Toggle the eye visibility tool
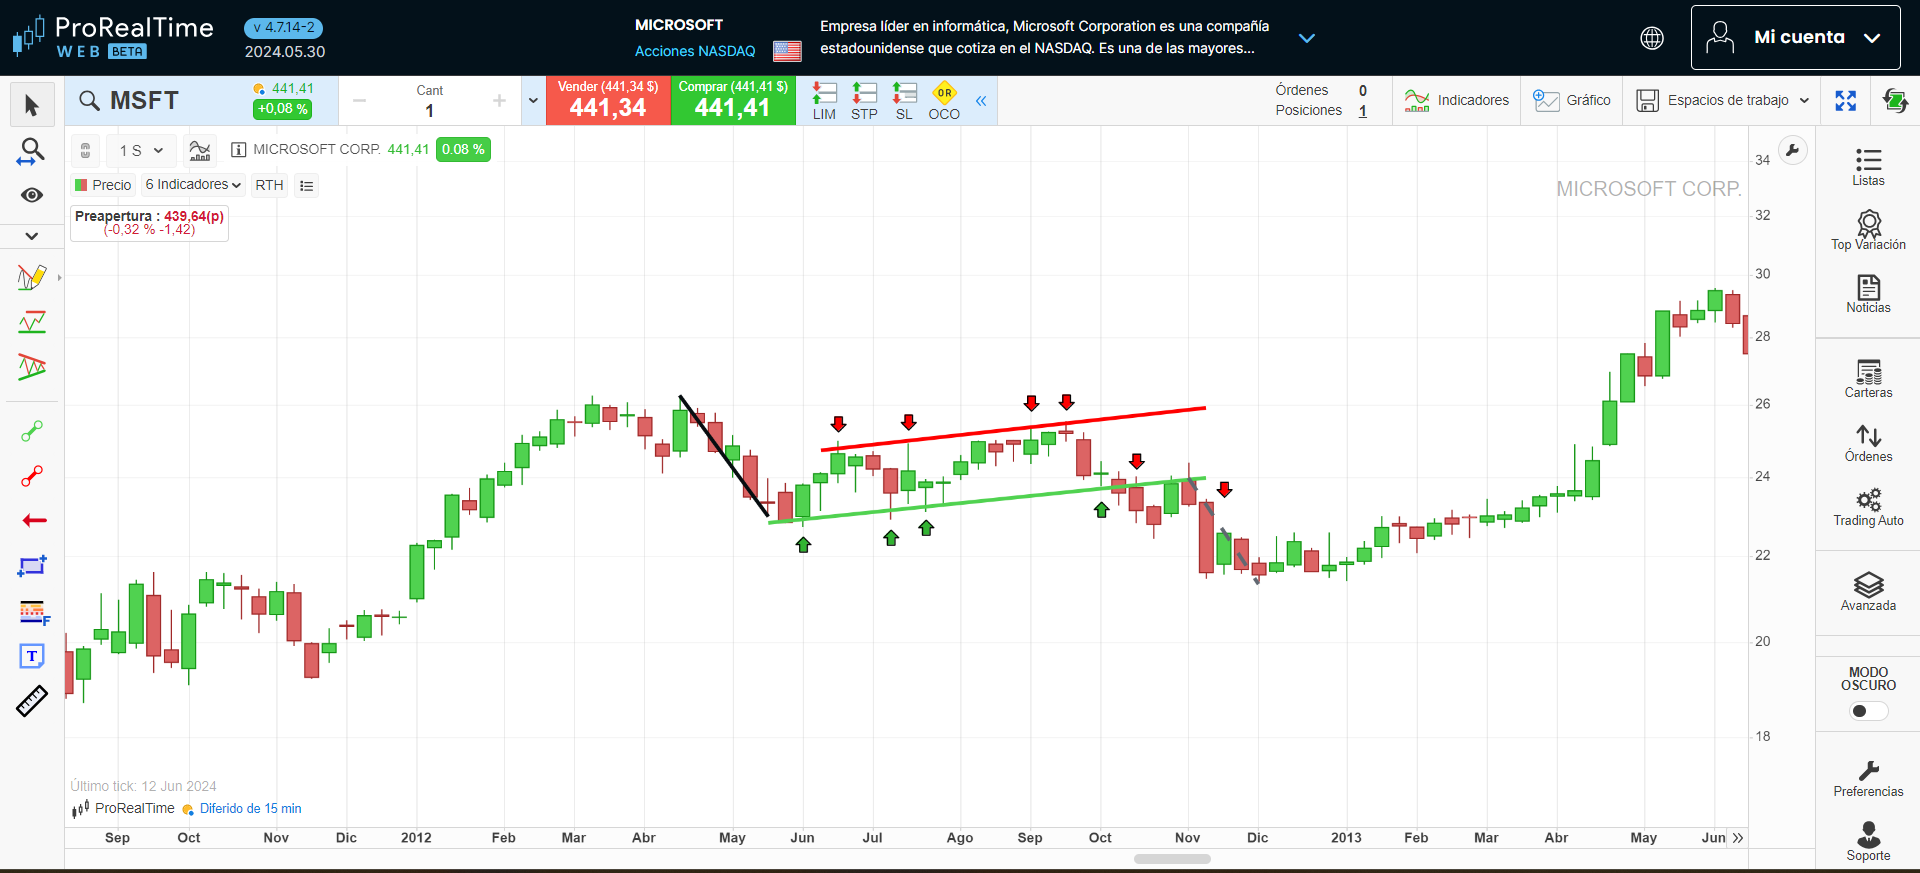Screen dimensions: 1920x873 click(x=32, y=195)
